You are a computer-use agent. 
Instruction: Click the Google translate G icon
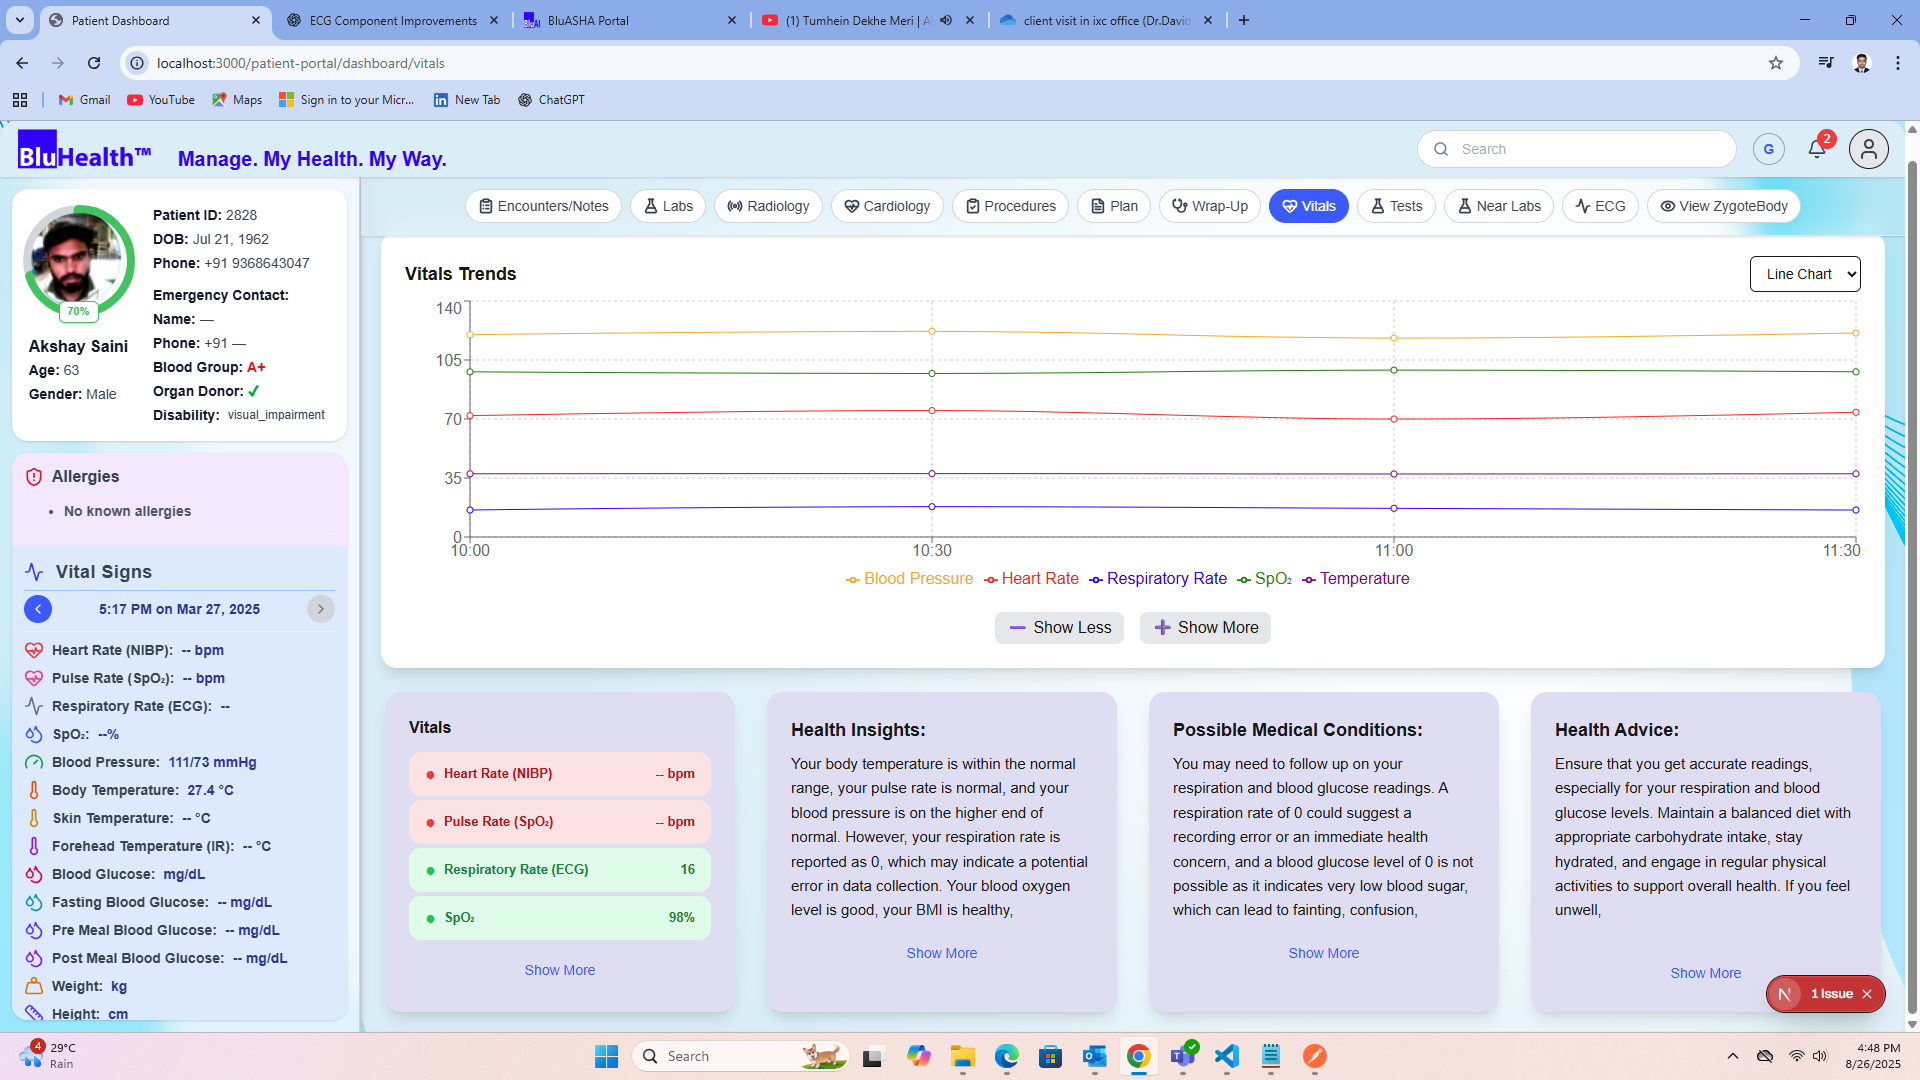pos(1768,149)
